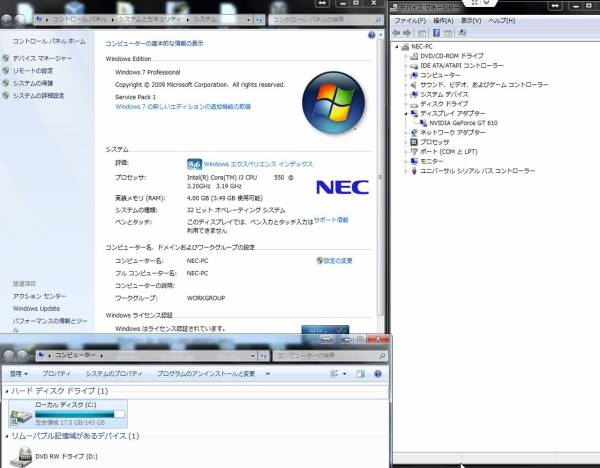Click the help icon in System window
Screen dimensions: 600x468
tap(371, 35)
